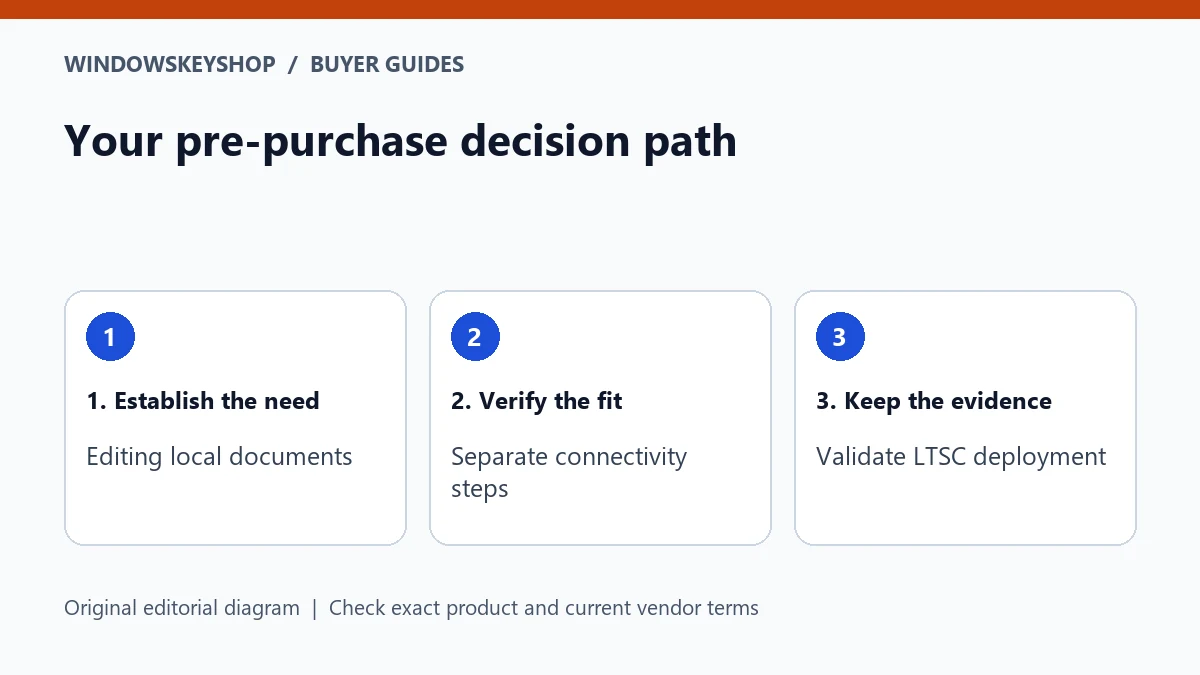Click the '2. Verify the fit' title

coord(537,401)
